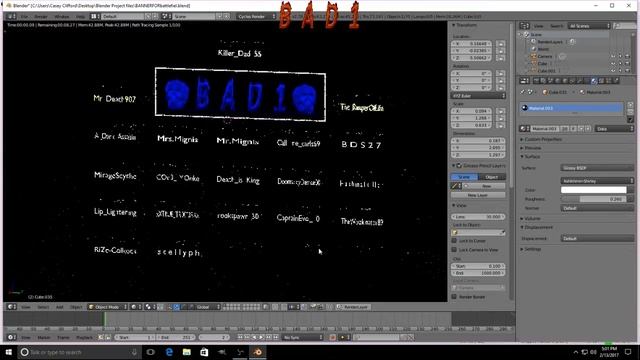640x360 pixels.
Task: Adjust the Roughness slider
Action: (593, 199)
